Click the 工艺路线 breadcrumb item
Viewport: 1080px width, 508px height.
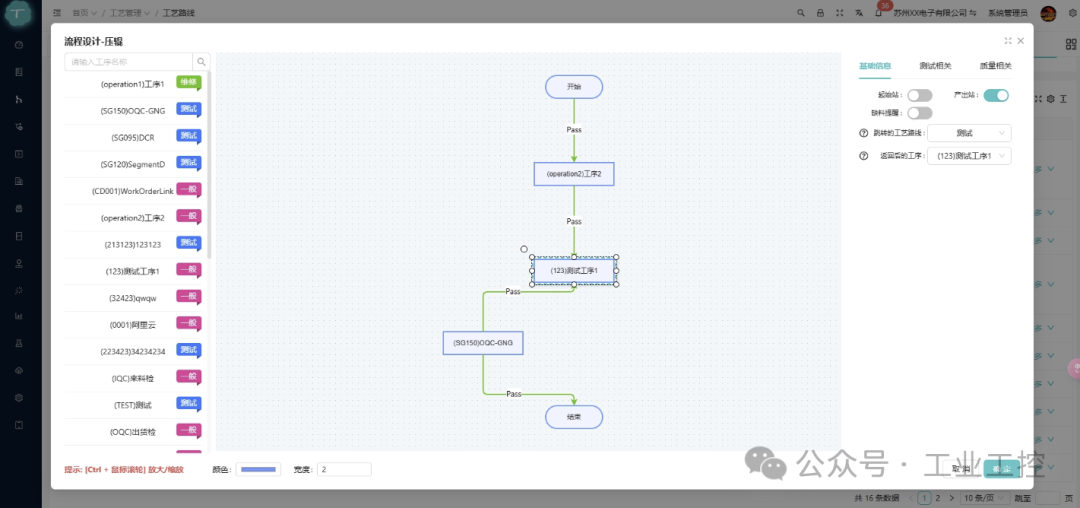[178, 13]
